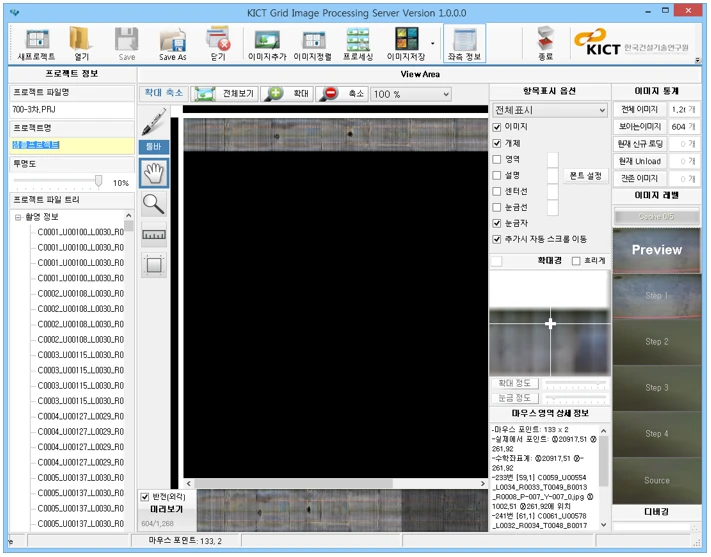Click the Save floppy disk icon
Viewport: 711px width, 557px height.
(127, 44)
